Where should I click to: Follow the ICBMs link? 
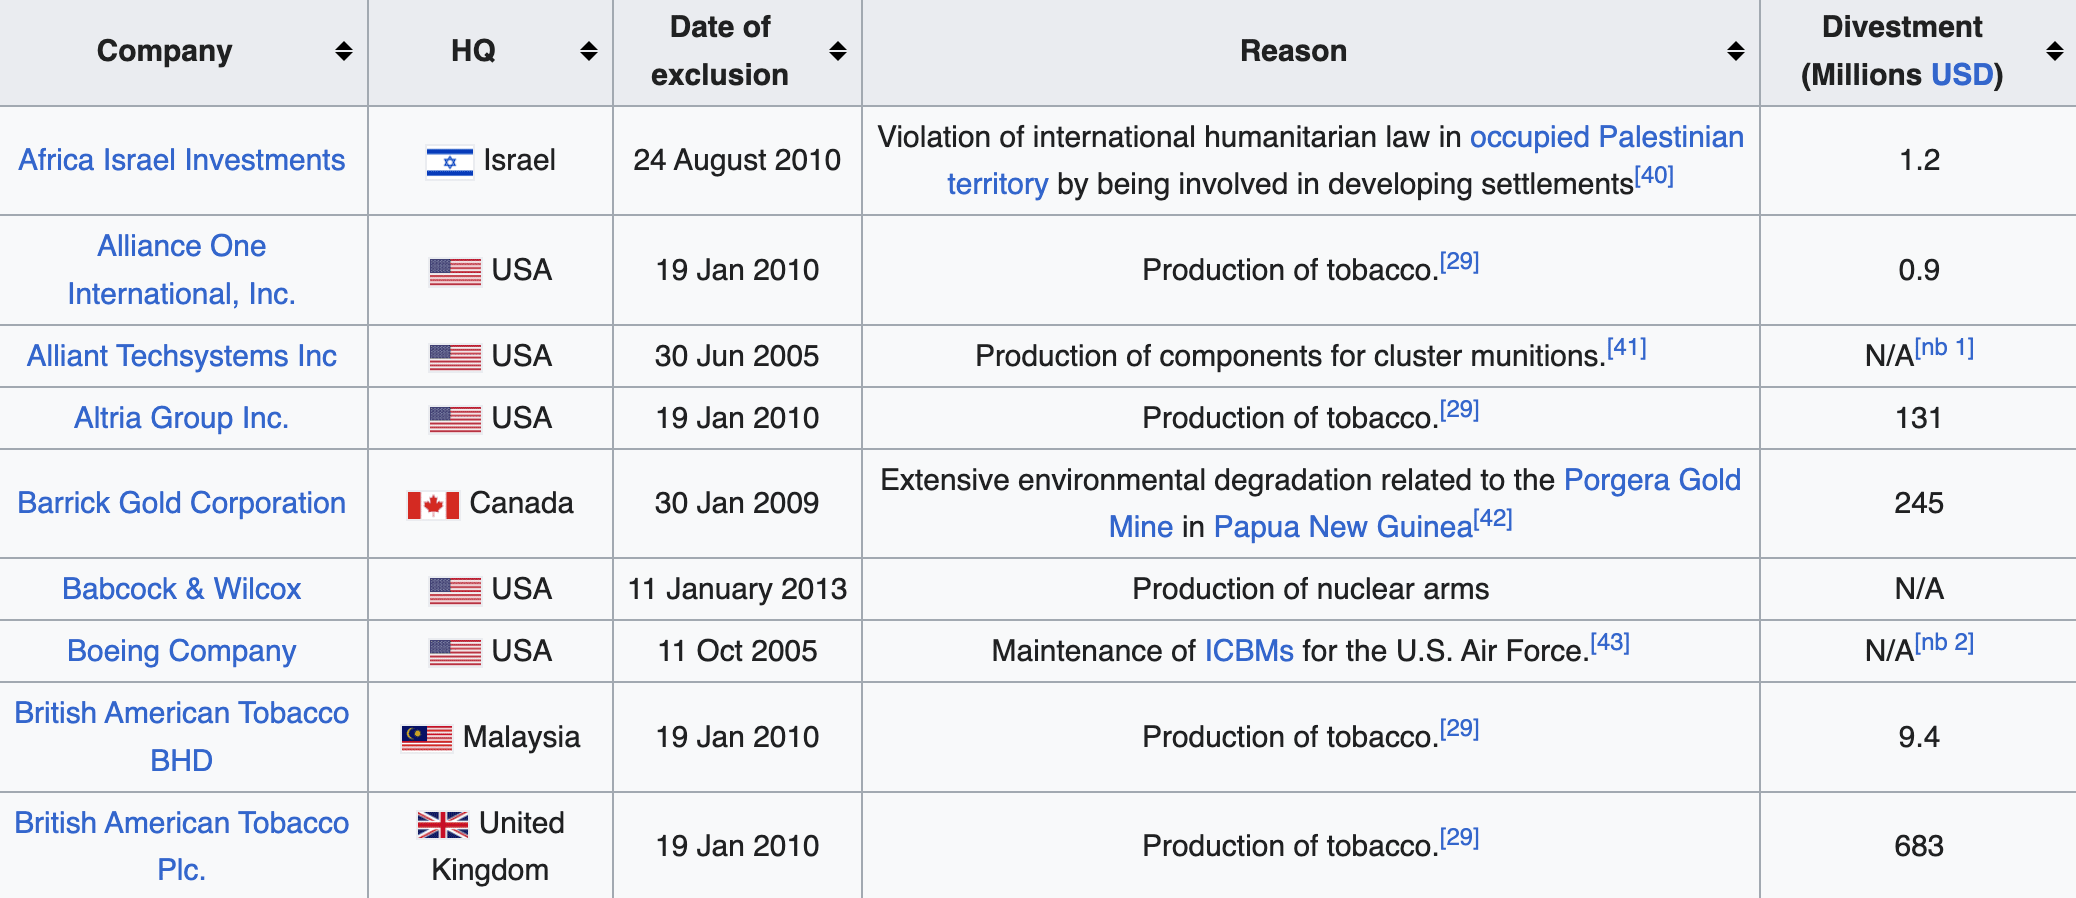[x=1249, y=651]
